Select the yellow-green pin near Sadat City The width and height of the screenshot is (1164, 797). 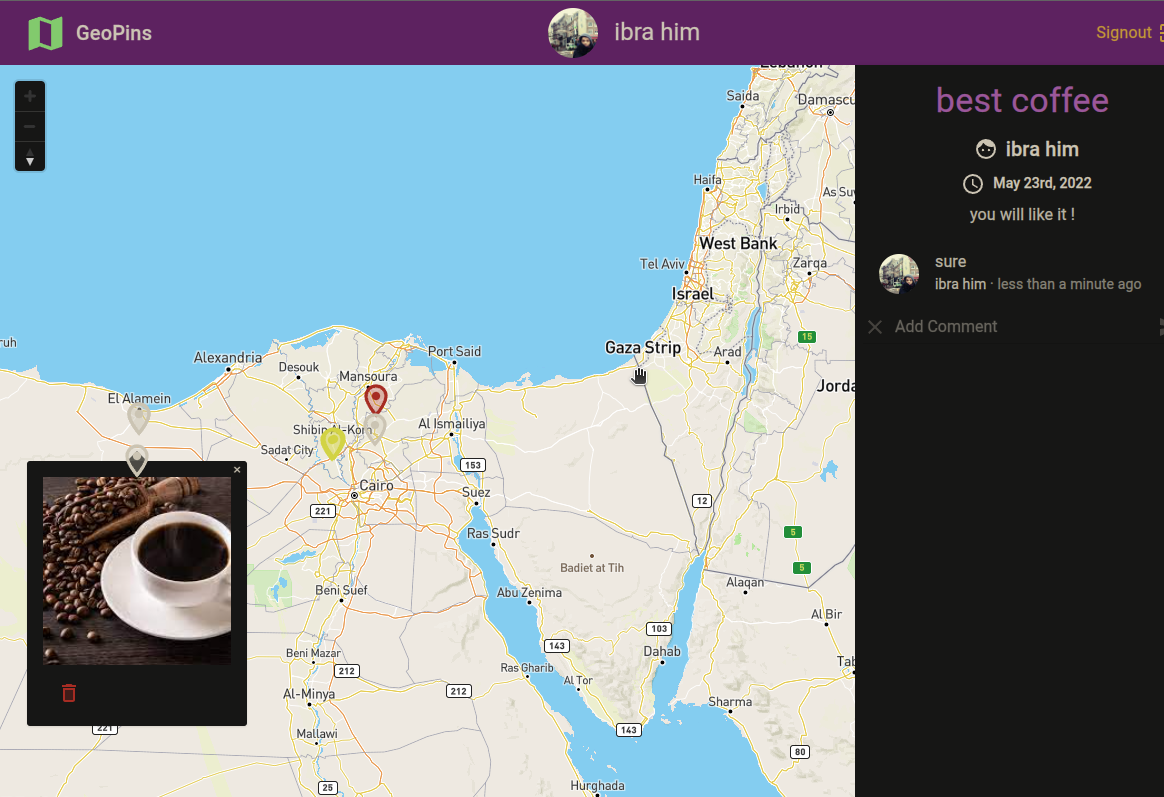pyautogui.click(x=333, y=441)
